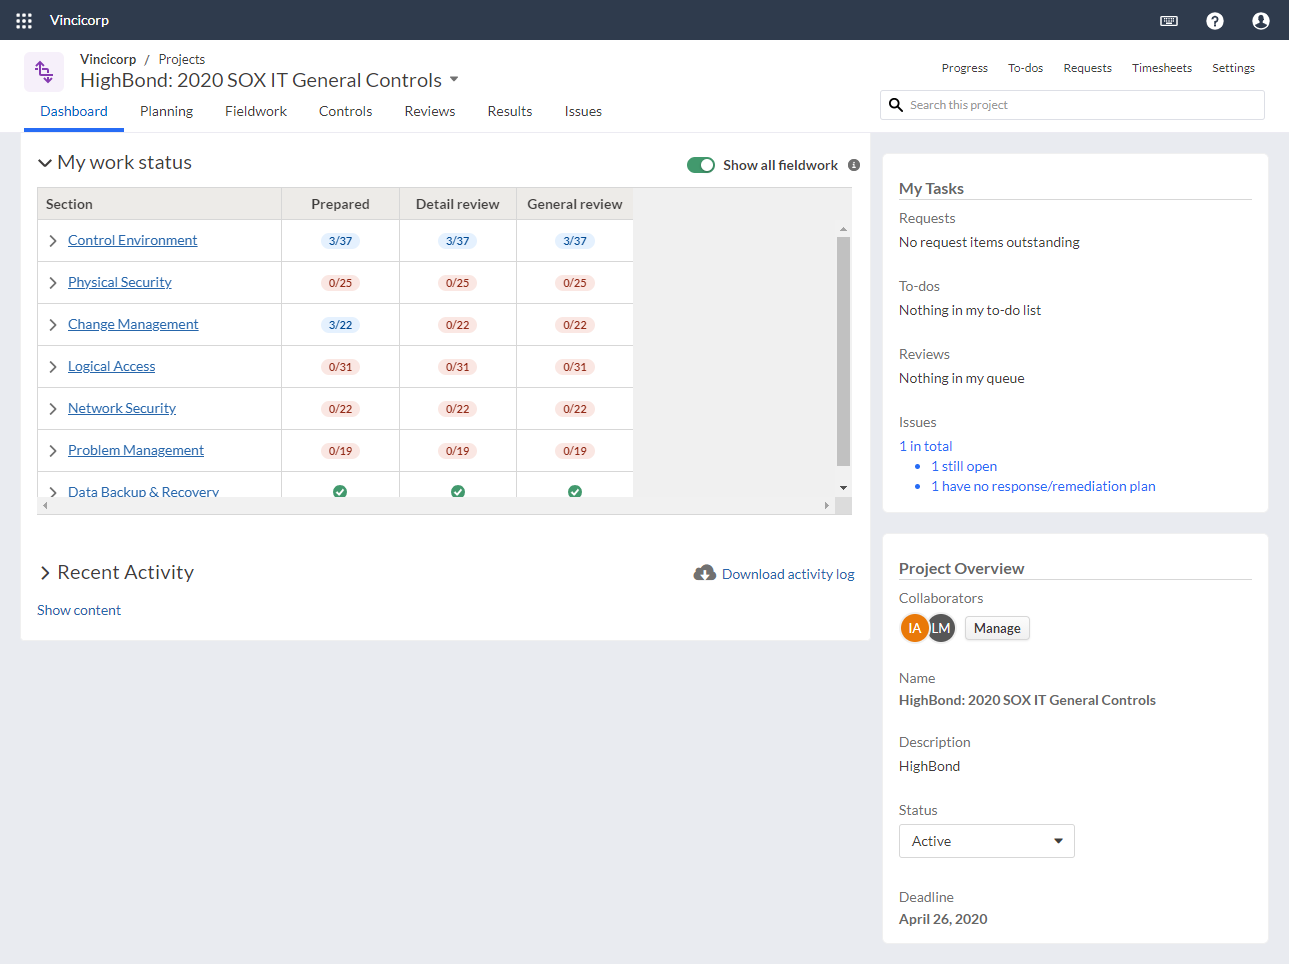1289x964 pixels.
Task: Open the Control Environment link
Action: (132, 240)
